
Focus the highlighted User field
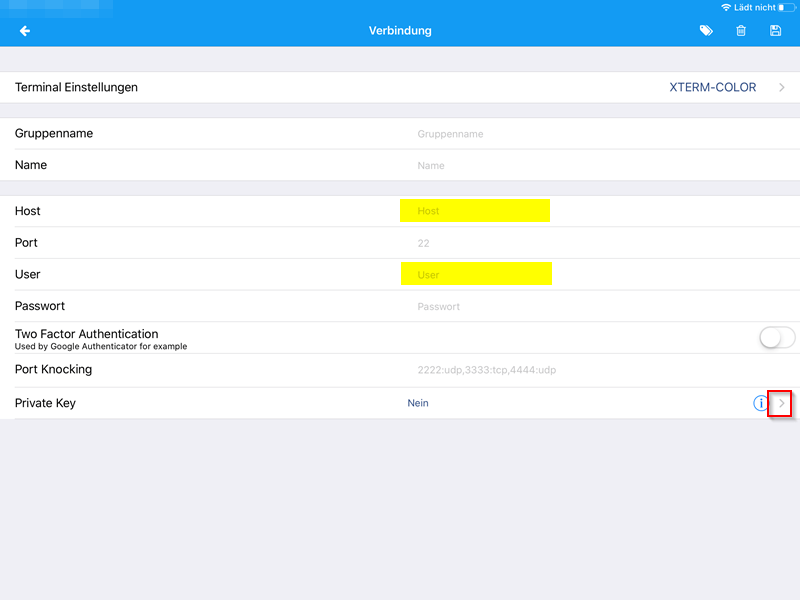tap(476, 274)
